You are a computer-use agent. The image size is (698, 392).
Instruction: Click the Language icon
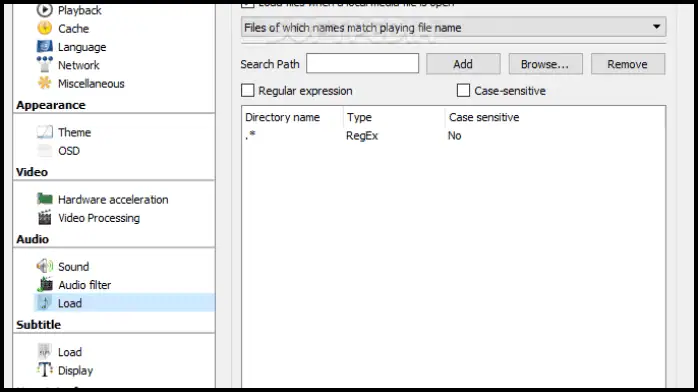(x=45, y=46)
